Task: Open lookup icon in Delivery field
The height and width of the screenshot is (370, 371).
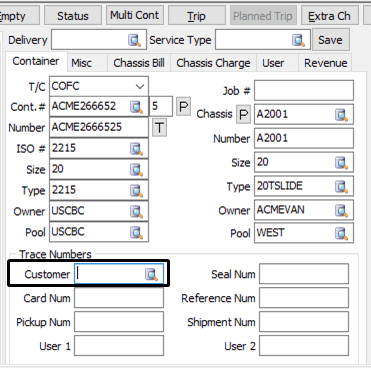Action: click(134, 41)
